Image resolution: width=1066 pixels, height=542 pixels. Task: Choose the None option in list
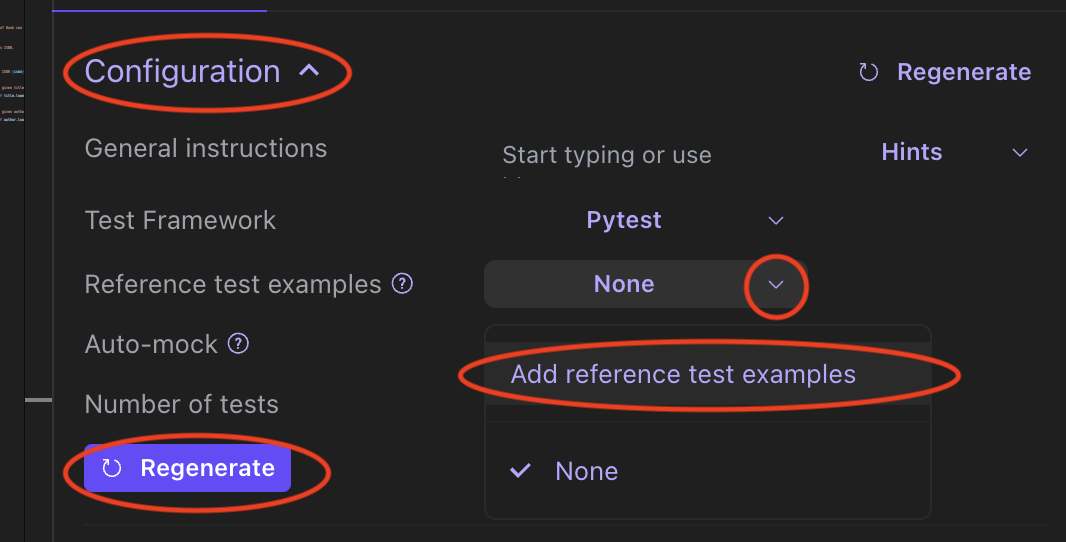(707, 471)
